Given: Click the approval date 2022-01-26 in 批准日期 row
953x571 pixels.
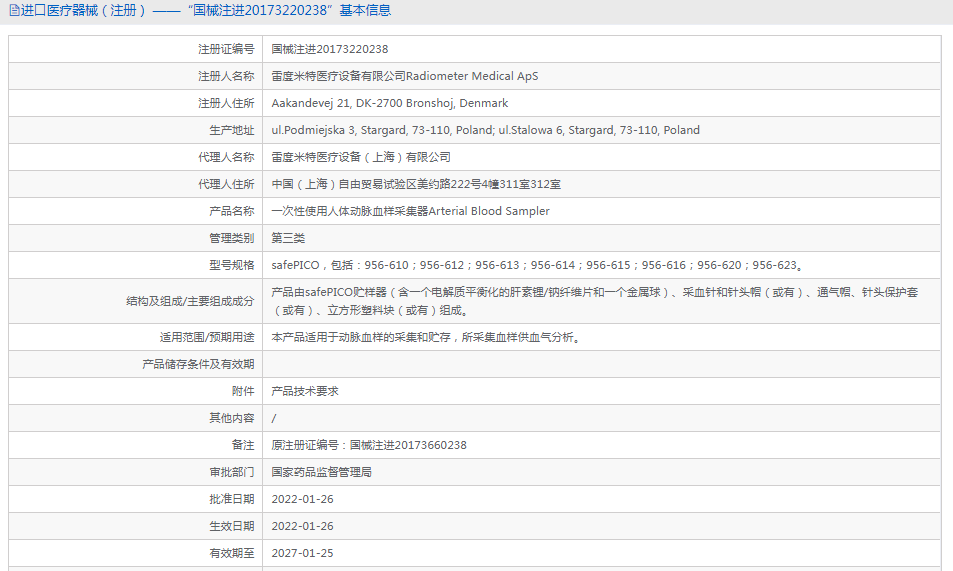Looking at the screenshot, I should 302,499.
